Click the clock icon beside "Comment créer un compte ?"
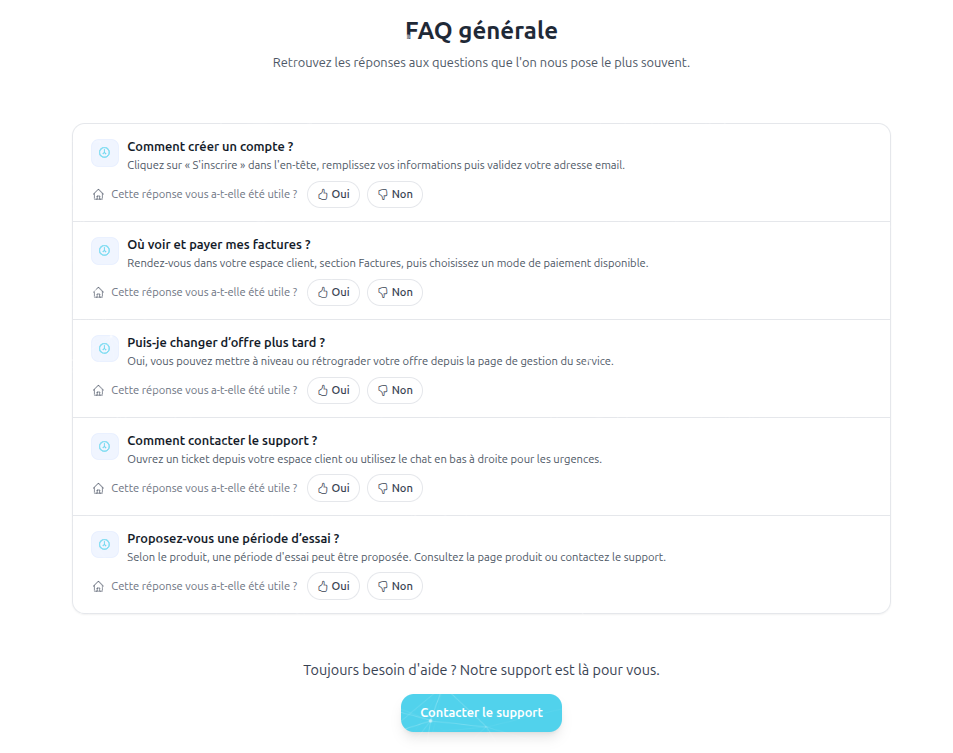Screen dimensions: 953x753 coord(104,152)
